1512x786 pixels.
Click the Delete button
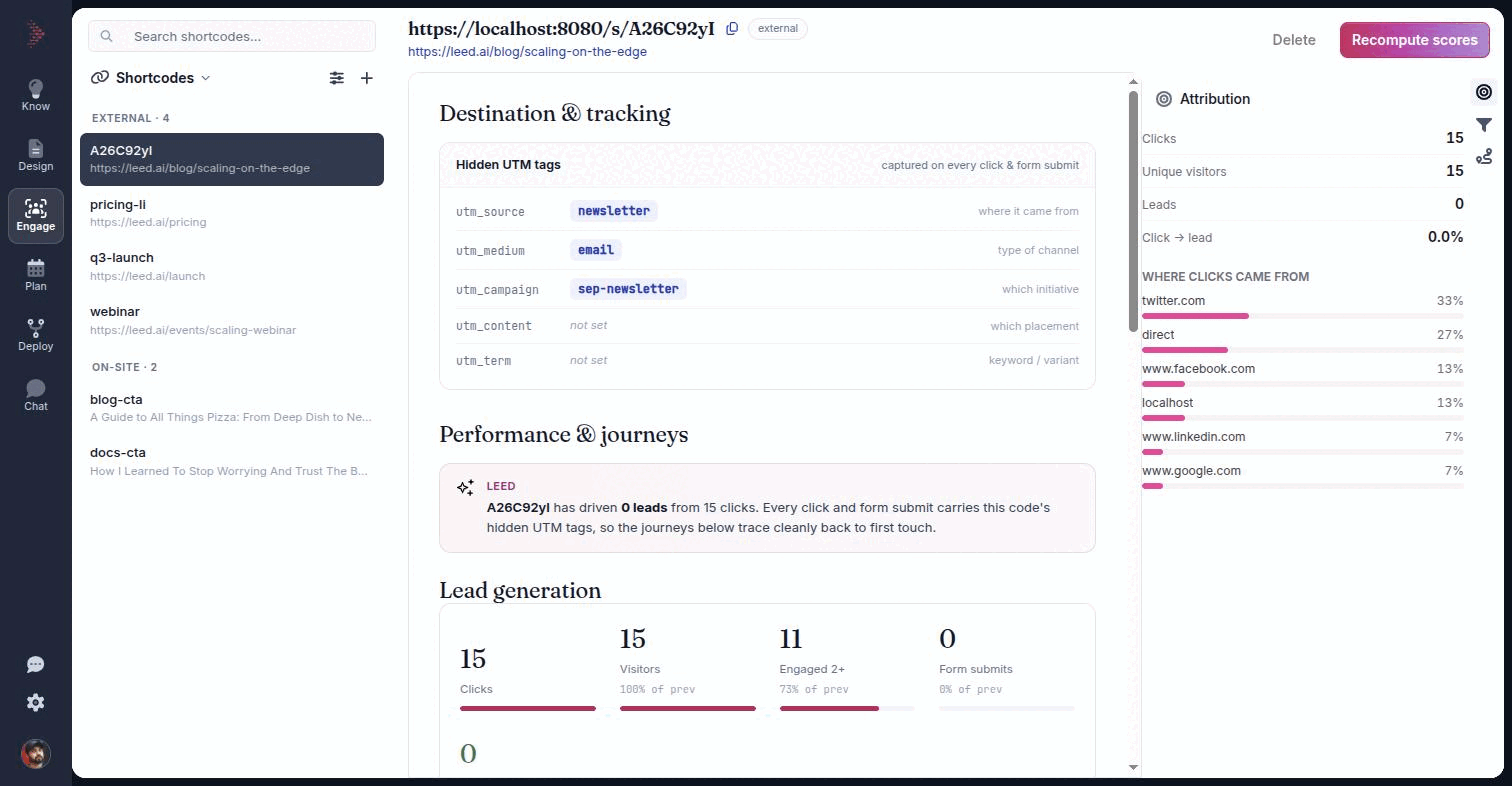pos(1294,40)
